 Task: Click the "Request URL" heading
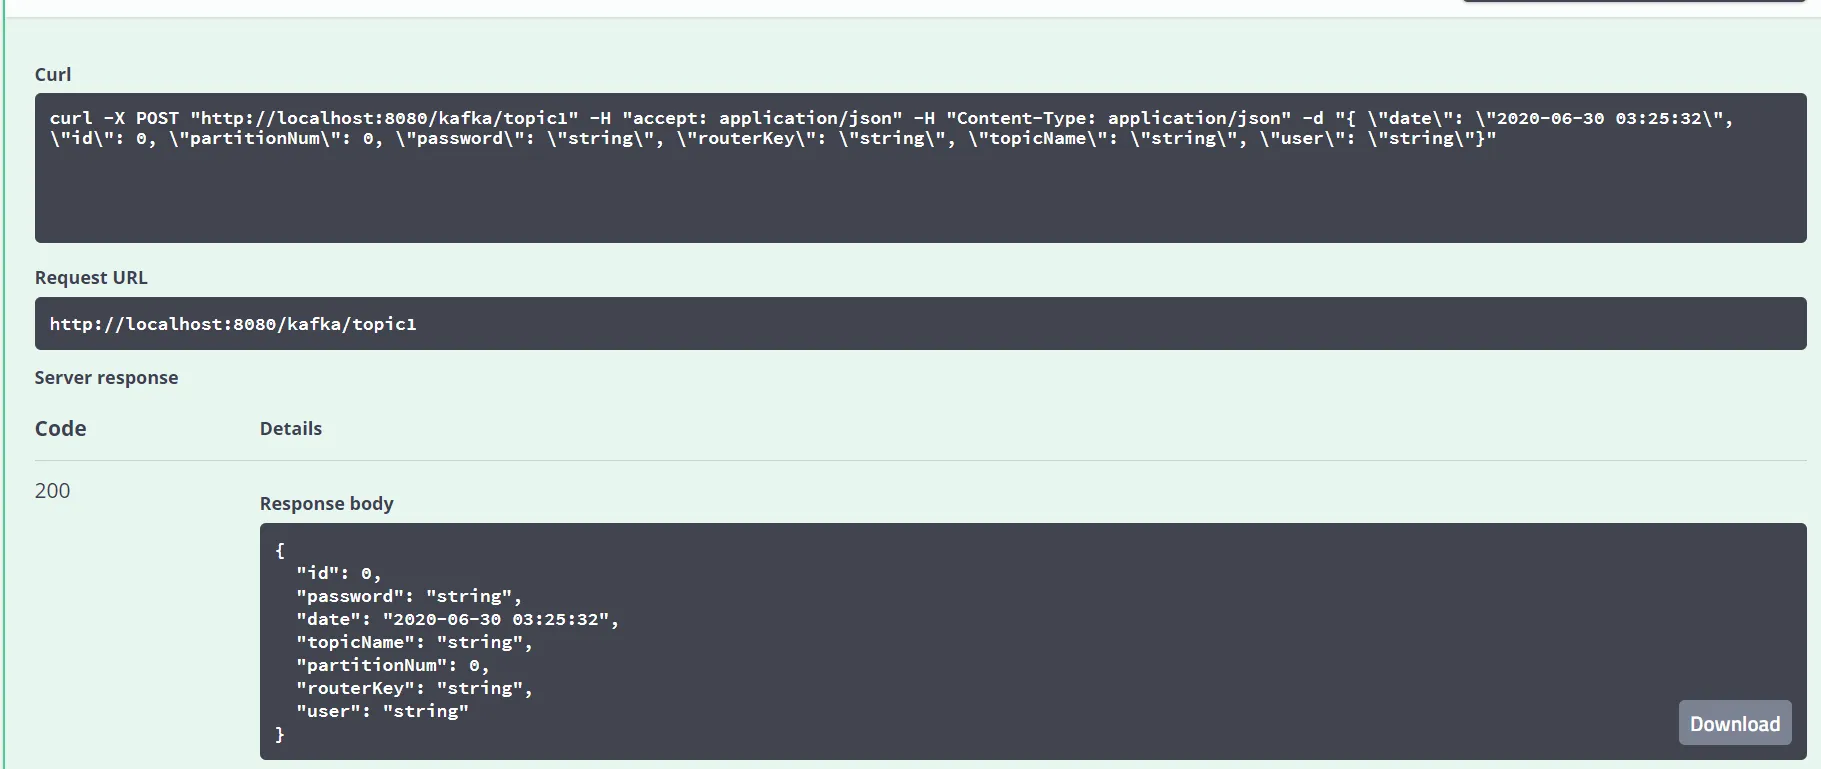(91, 278)
